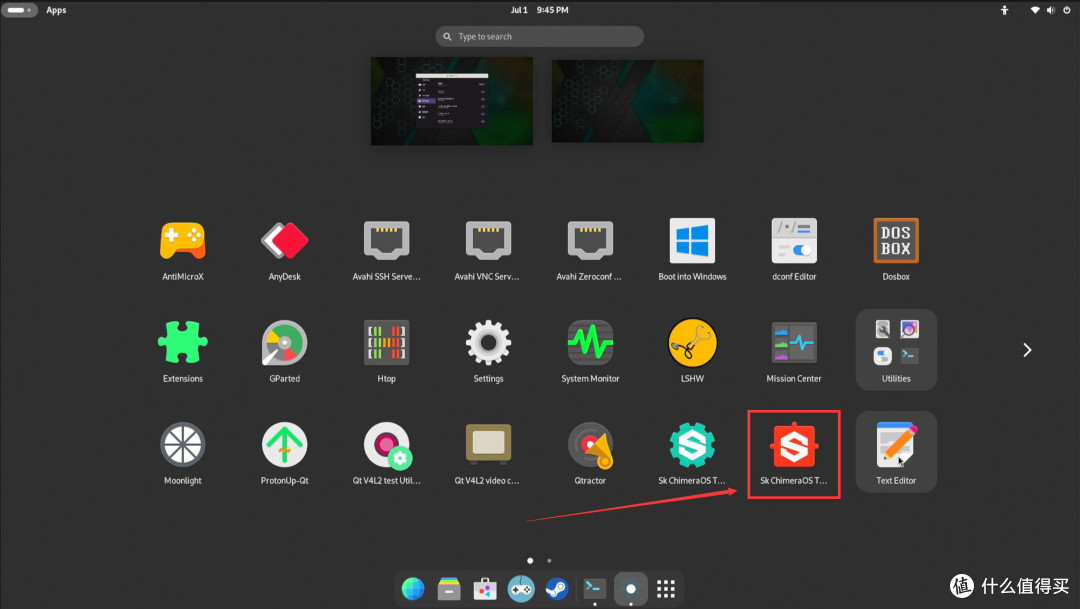Screen dimensions: 1080x609
Task: Open clock and calendar menu
Action: (x=539, y=10)
